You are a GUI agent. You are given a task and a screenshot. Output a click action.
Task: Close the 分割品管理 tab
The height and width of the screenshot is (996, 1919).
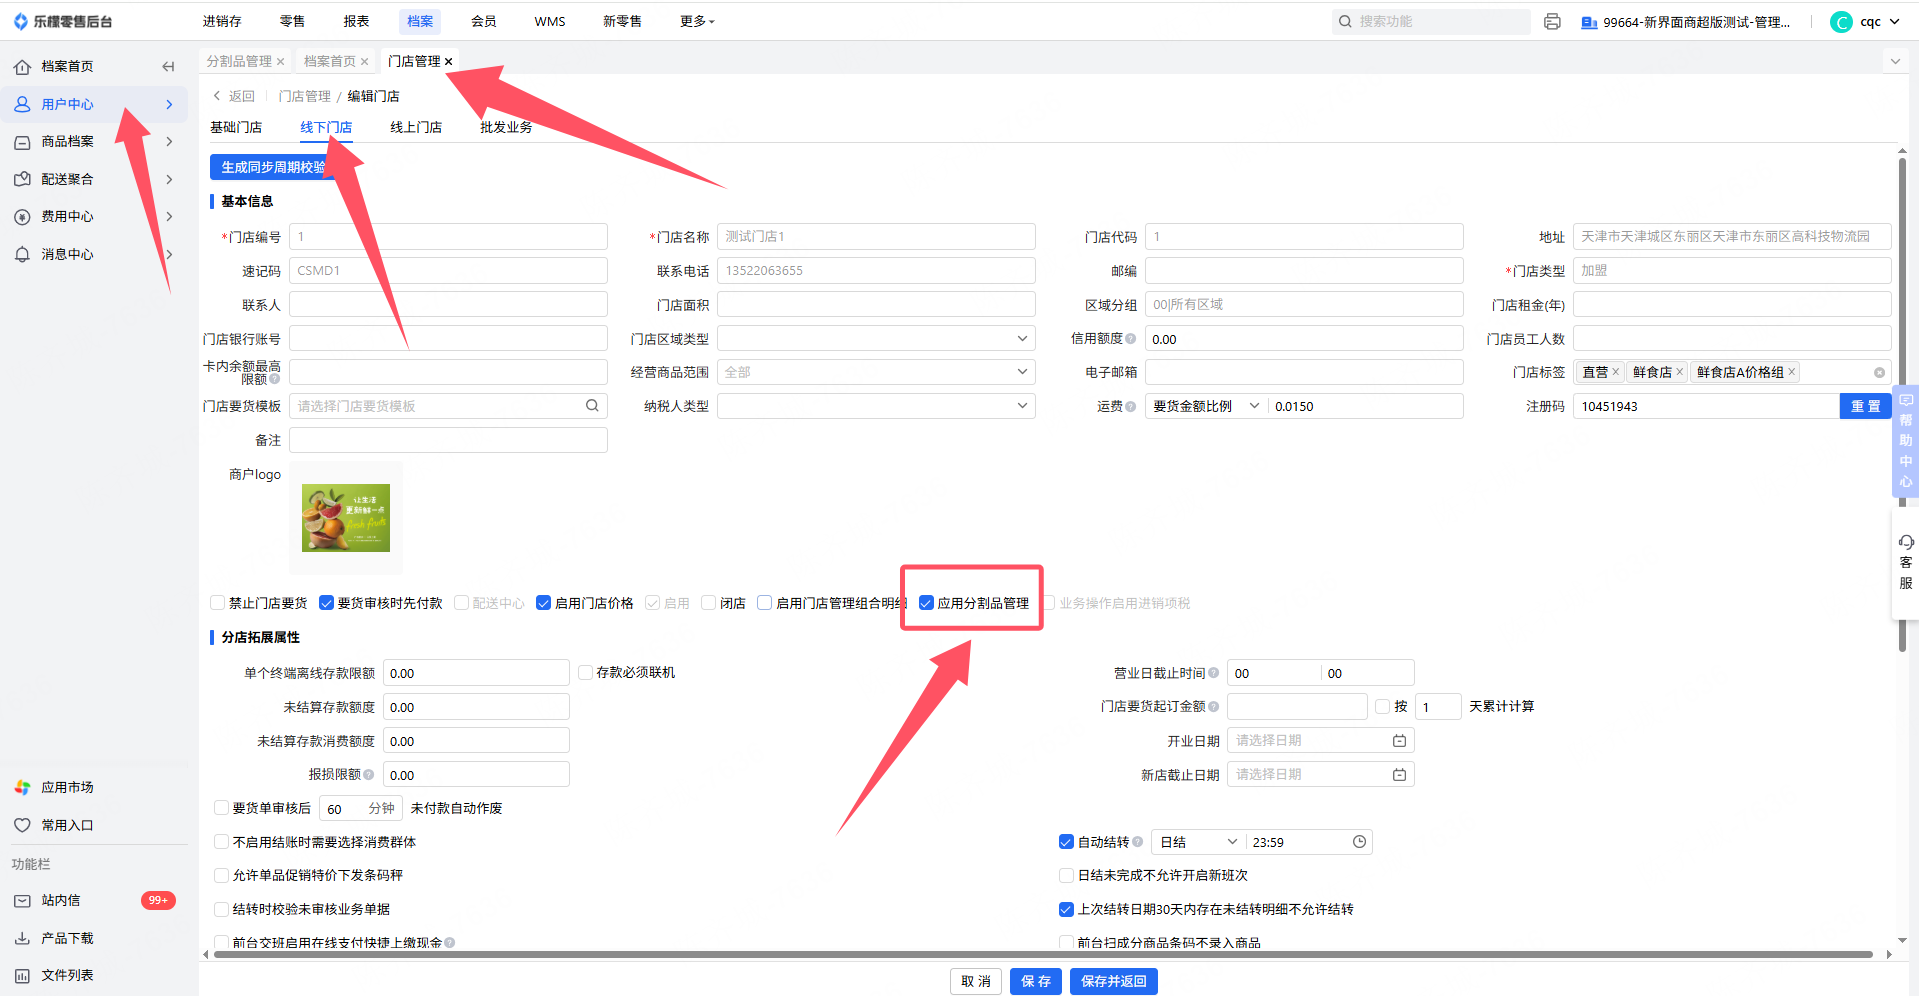(281, 62)
